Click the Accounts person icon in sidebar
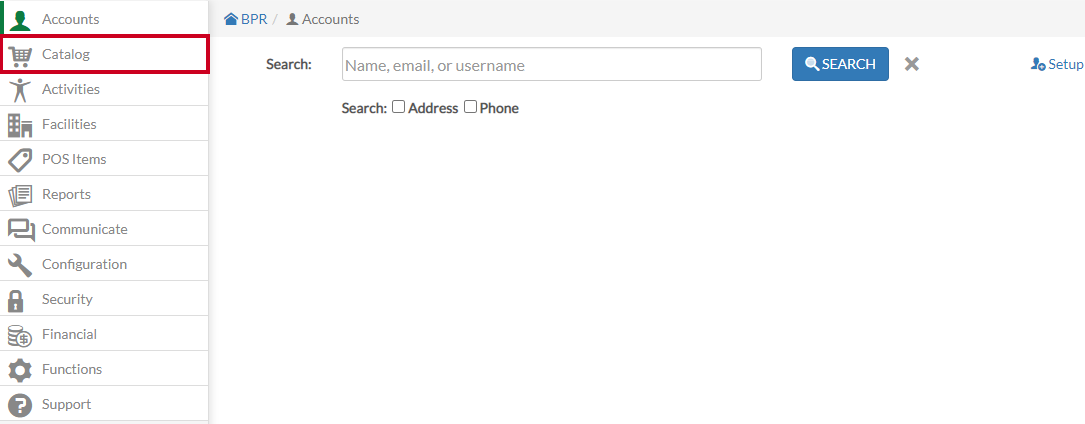1085x424 pixels. tap(21, 19)
